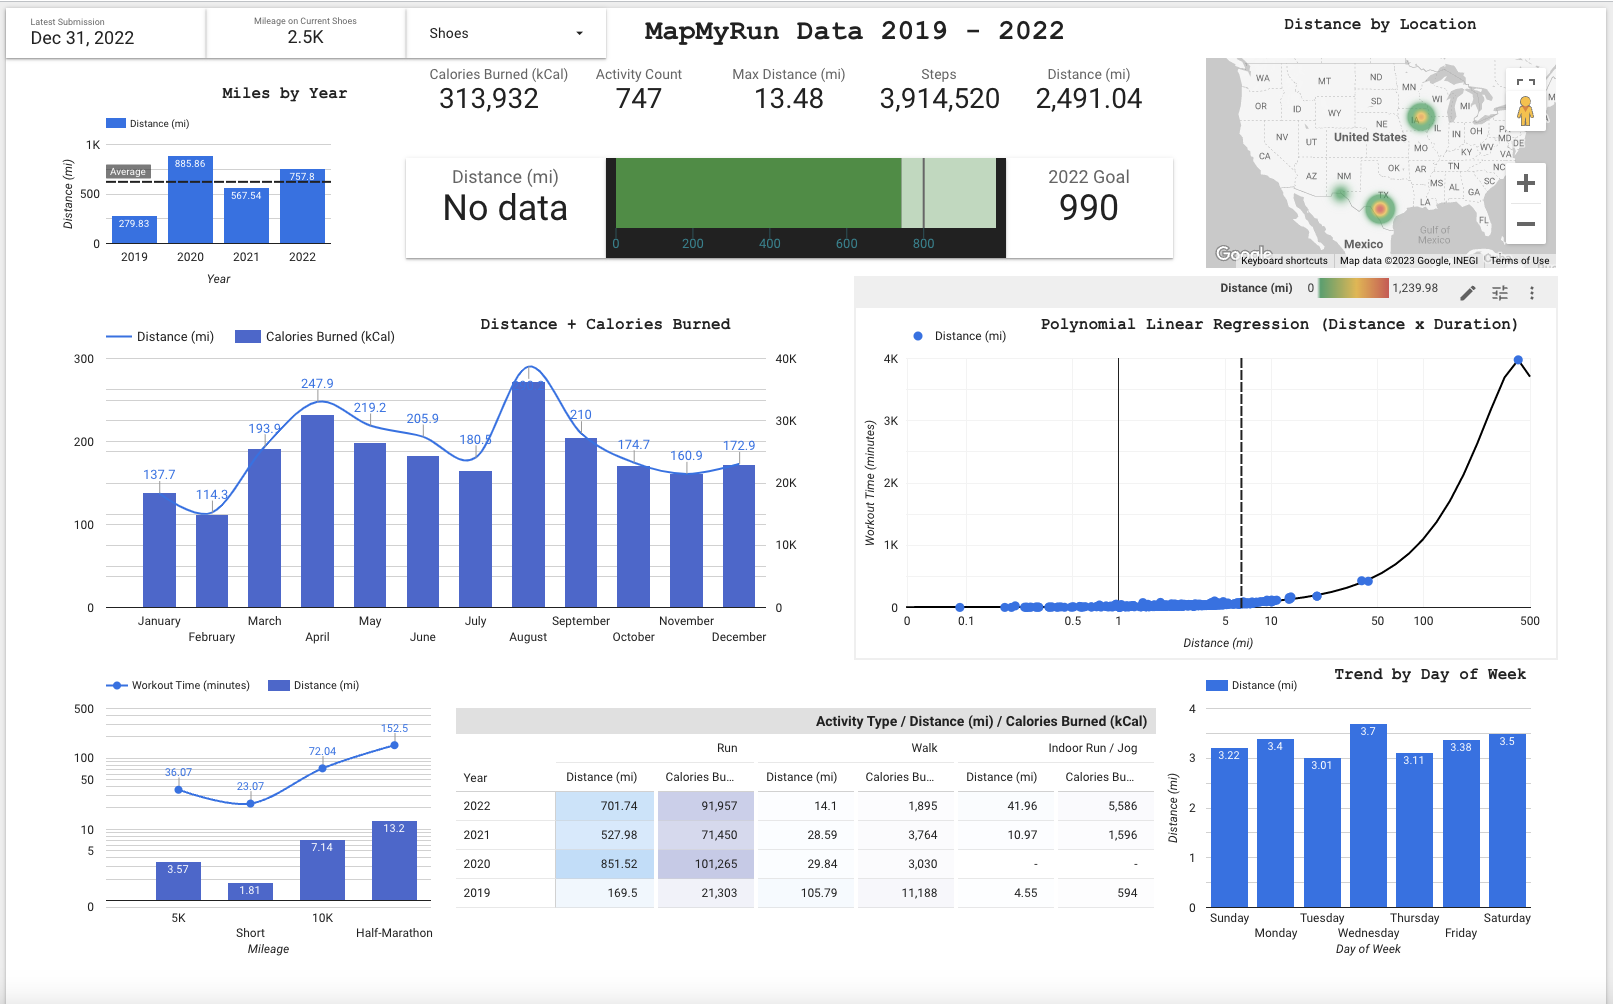Open the Shoes dropdown filter

point(506,33)
